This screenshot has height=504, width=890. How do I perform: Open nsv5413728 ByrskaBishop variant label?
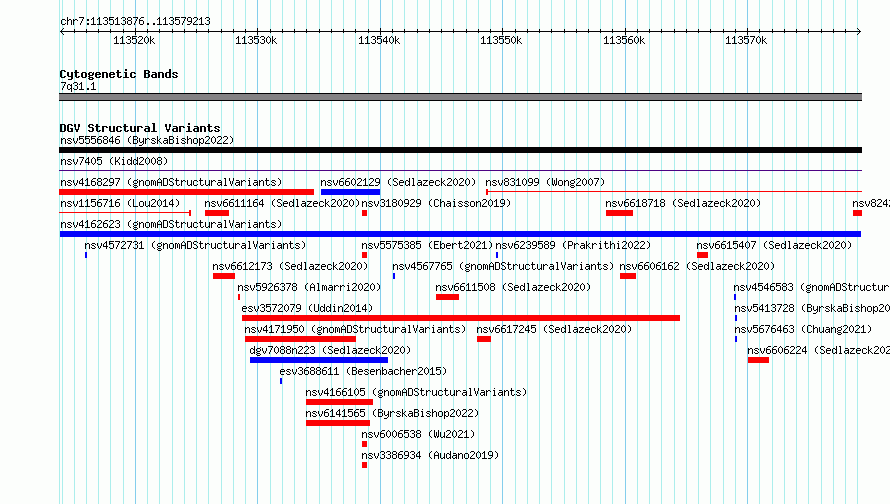point(812,308)
